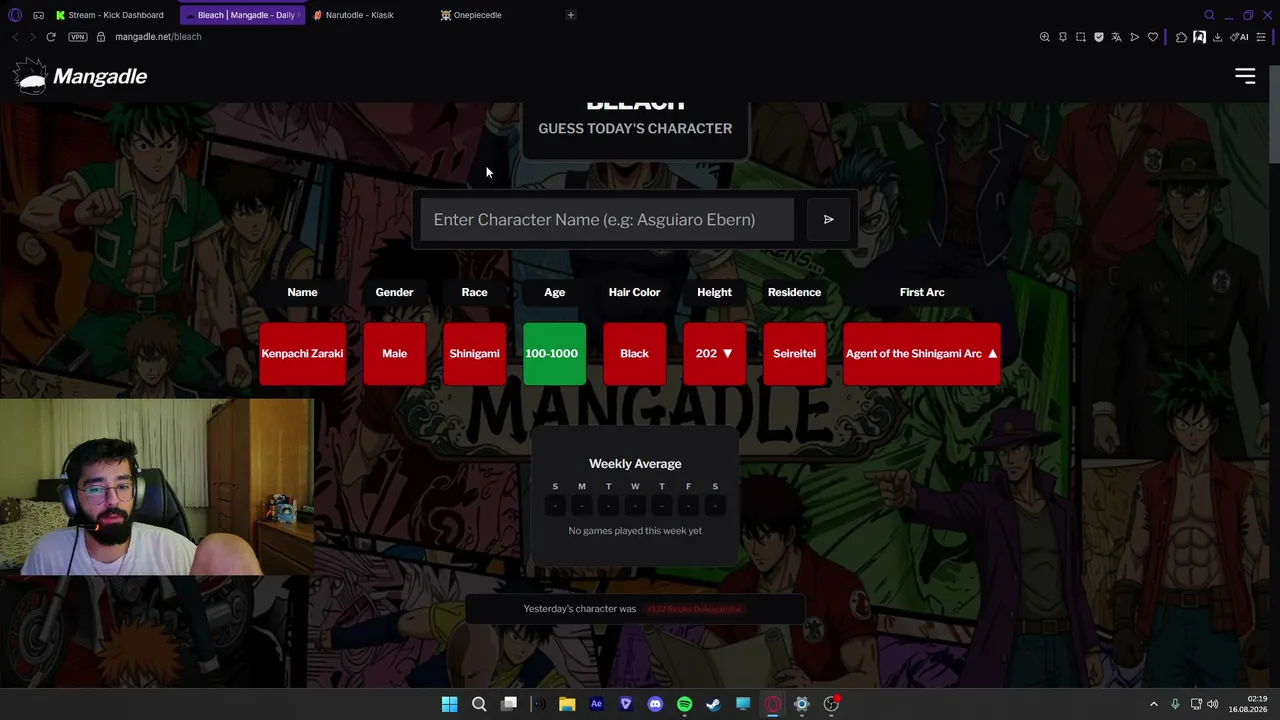Click the Male gender tile
Viewport: 1280px width, 720px height.
pos(394,353)
